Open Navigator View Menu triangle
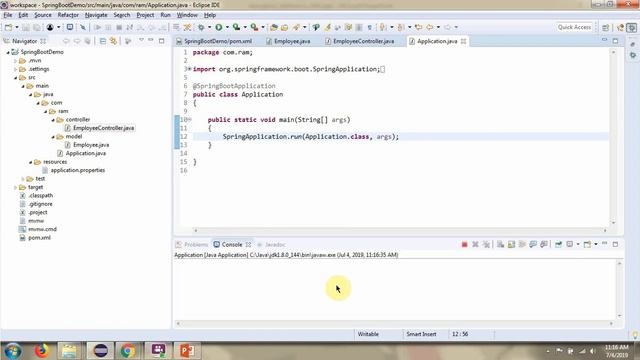 [141, 40]
